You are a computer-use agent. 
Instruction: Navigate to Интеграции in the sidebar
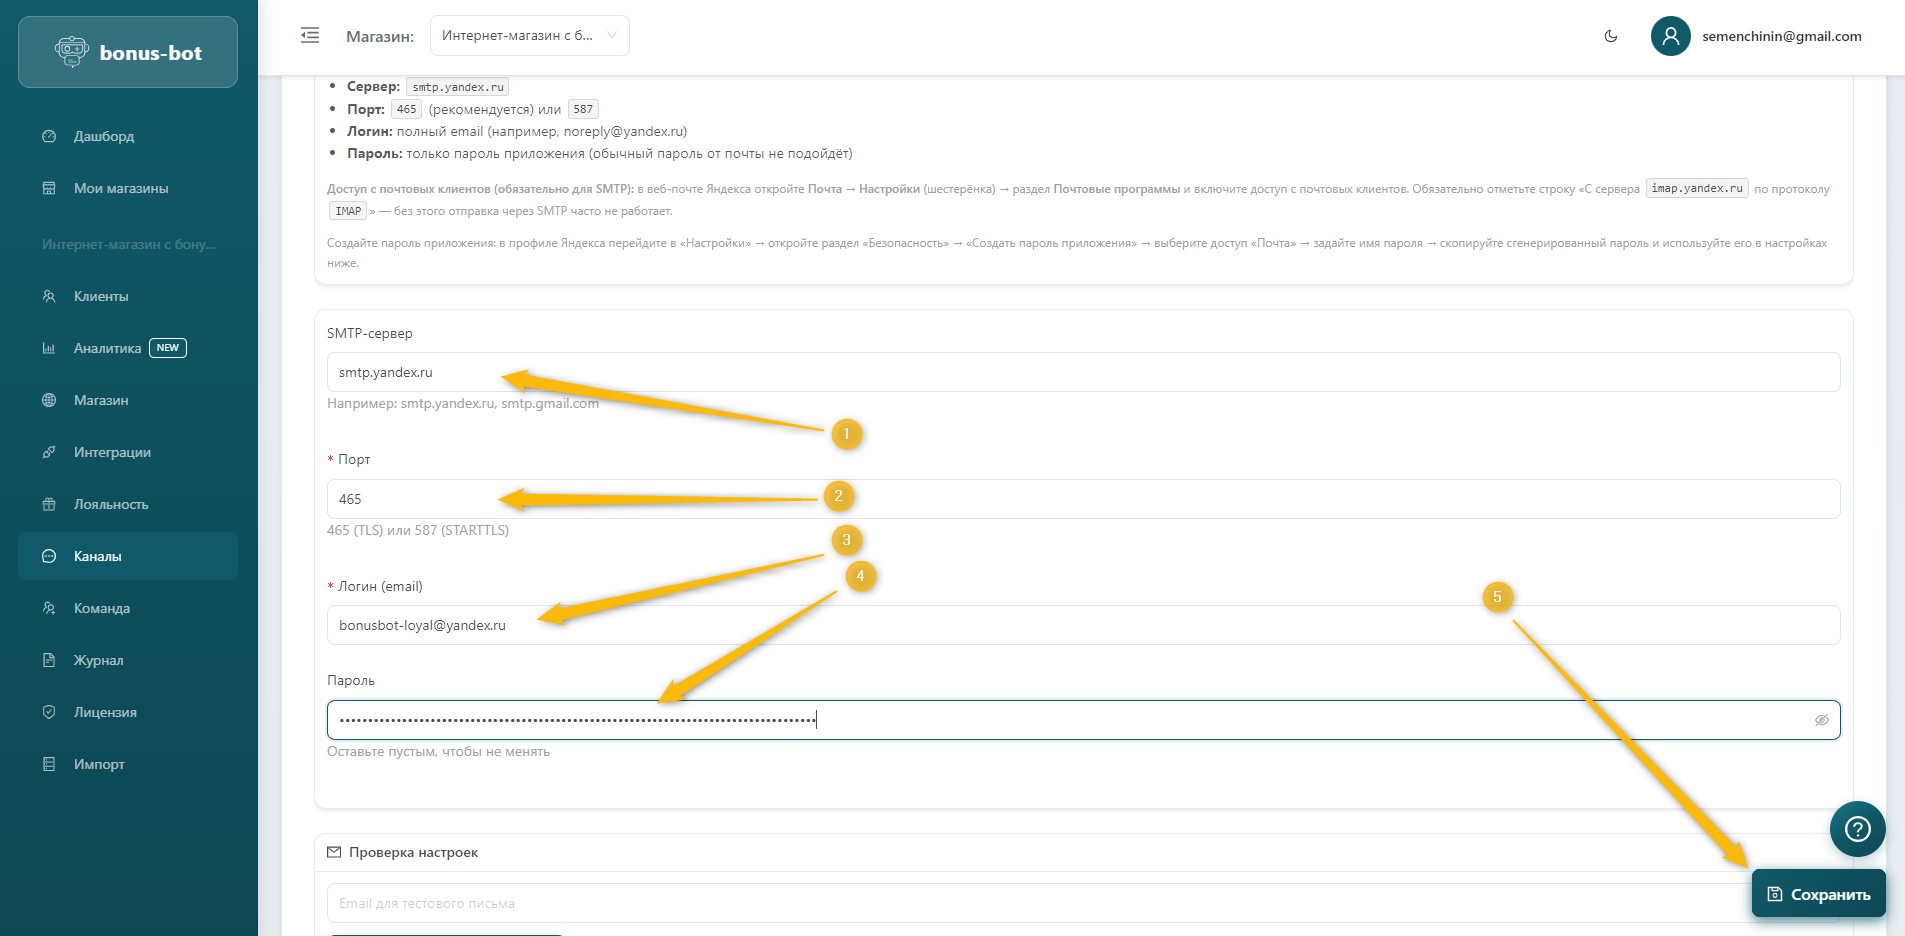[112, 452]
